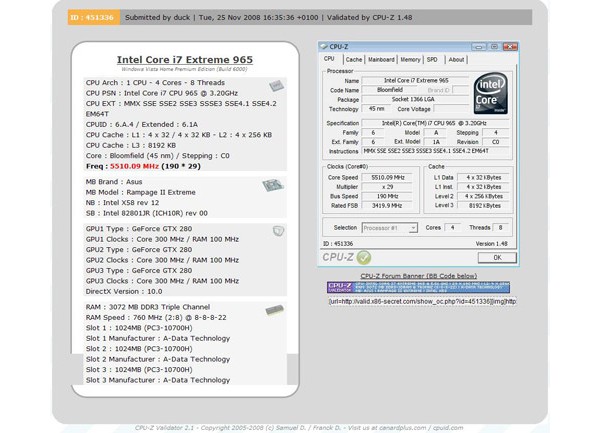Viewport: 600px width, 433px height.
Task: Click the Name field Intel Core i7 Extreme 965
Action: point(416,80)
